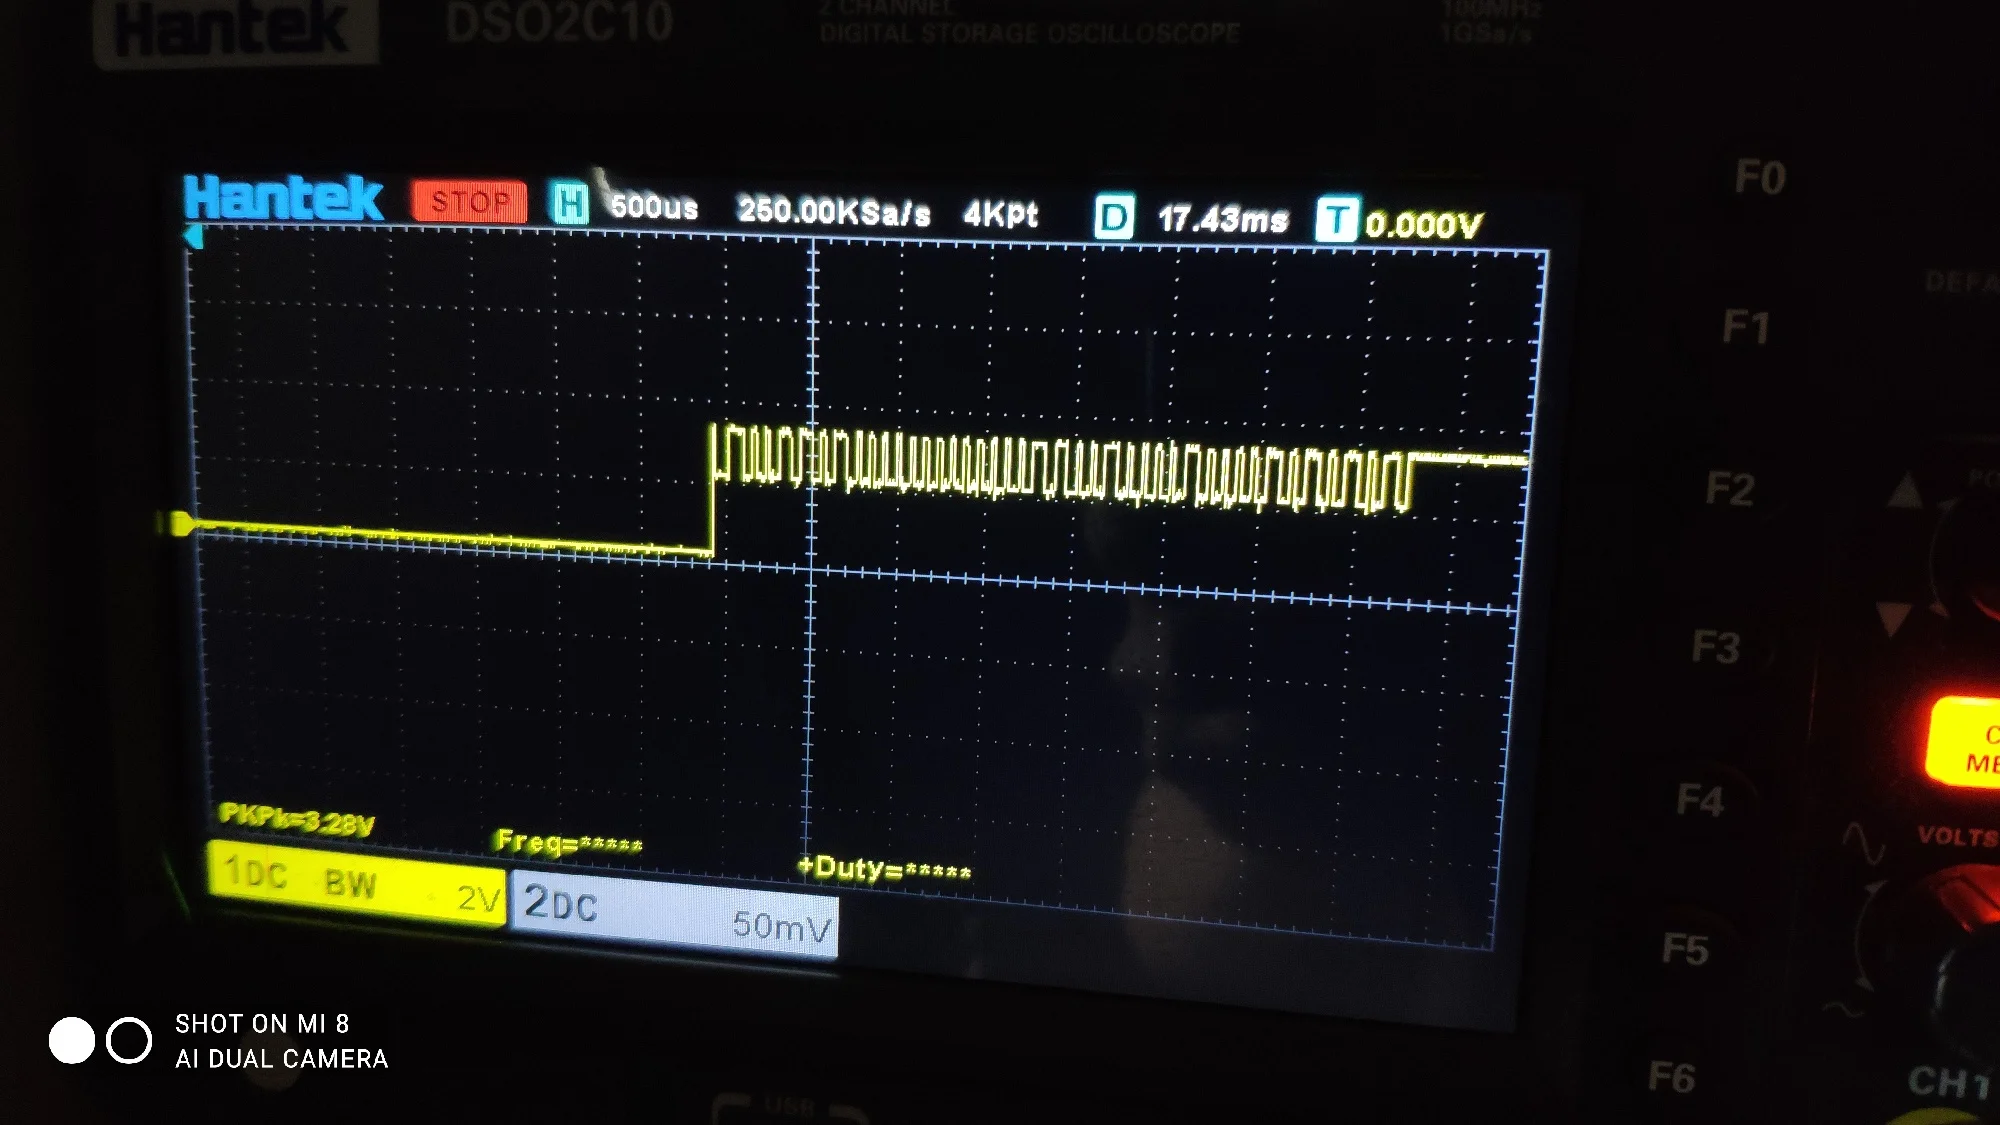Click the T trigger level icon
The image size is (2000, 1125).
[x=1337, y=219]
